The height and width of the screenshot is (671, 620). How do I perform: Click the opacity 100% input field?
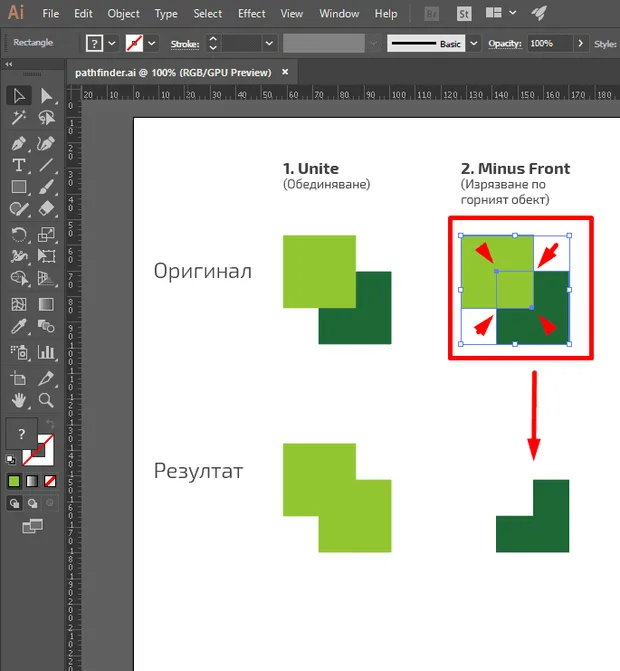coord(550,43)
